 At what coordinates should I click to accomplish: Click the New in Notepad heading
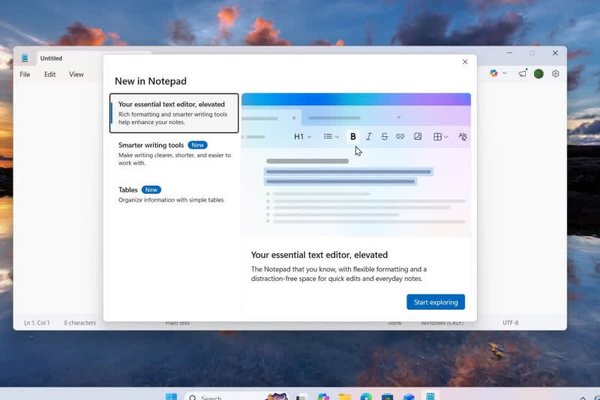(151, 81)
